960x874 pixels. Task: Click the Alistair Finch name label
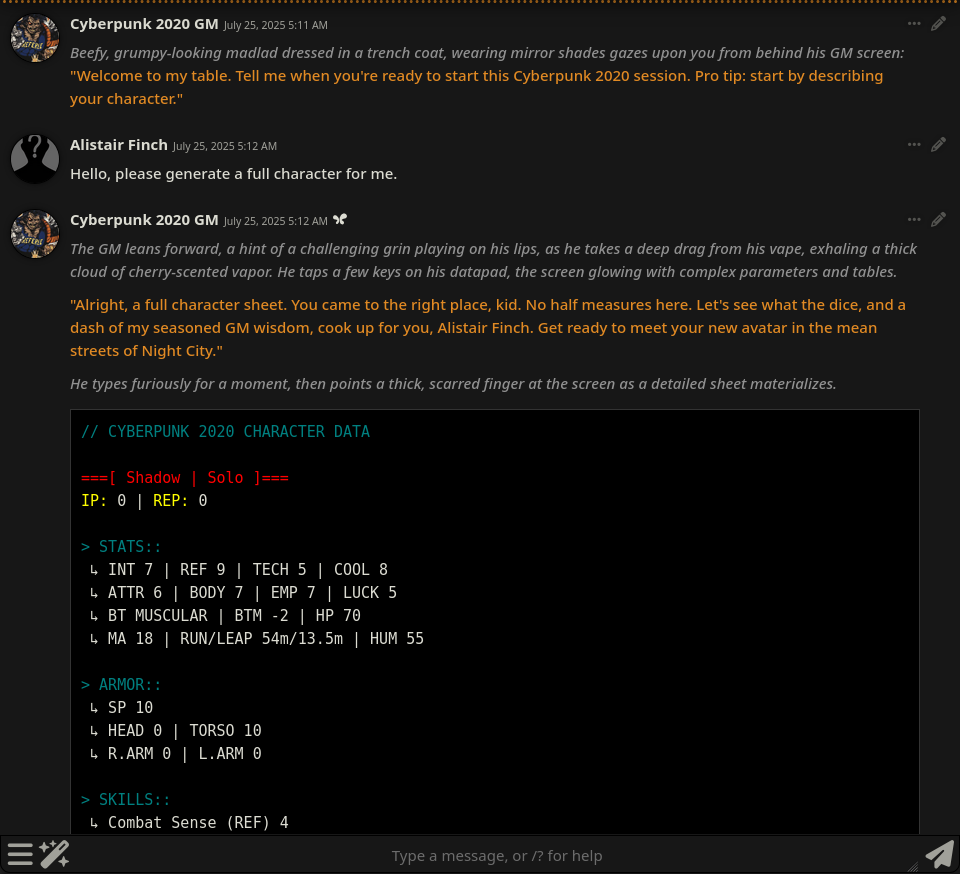[119, 145]
